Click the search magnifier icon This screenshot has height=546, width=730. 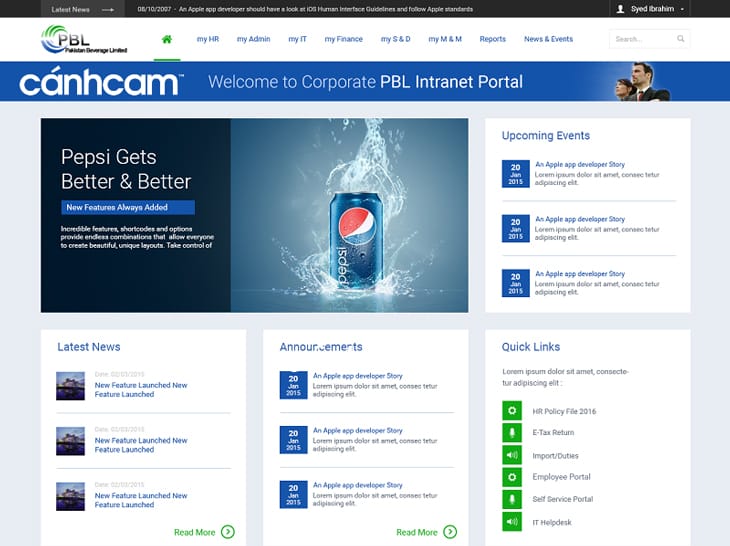(x=681, y=39)
